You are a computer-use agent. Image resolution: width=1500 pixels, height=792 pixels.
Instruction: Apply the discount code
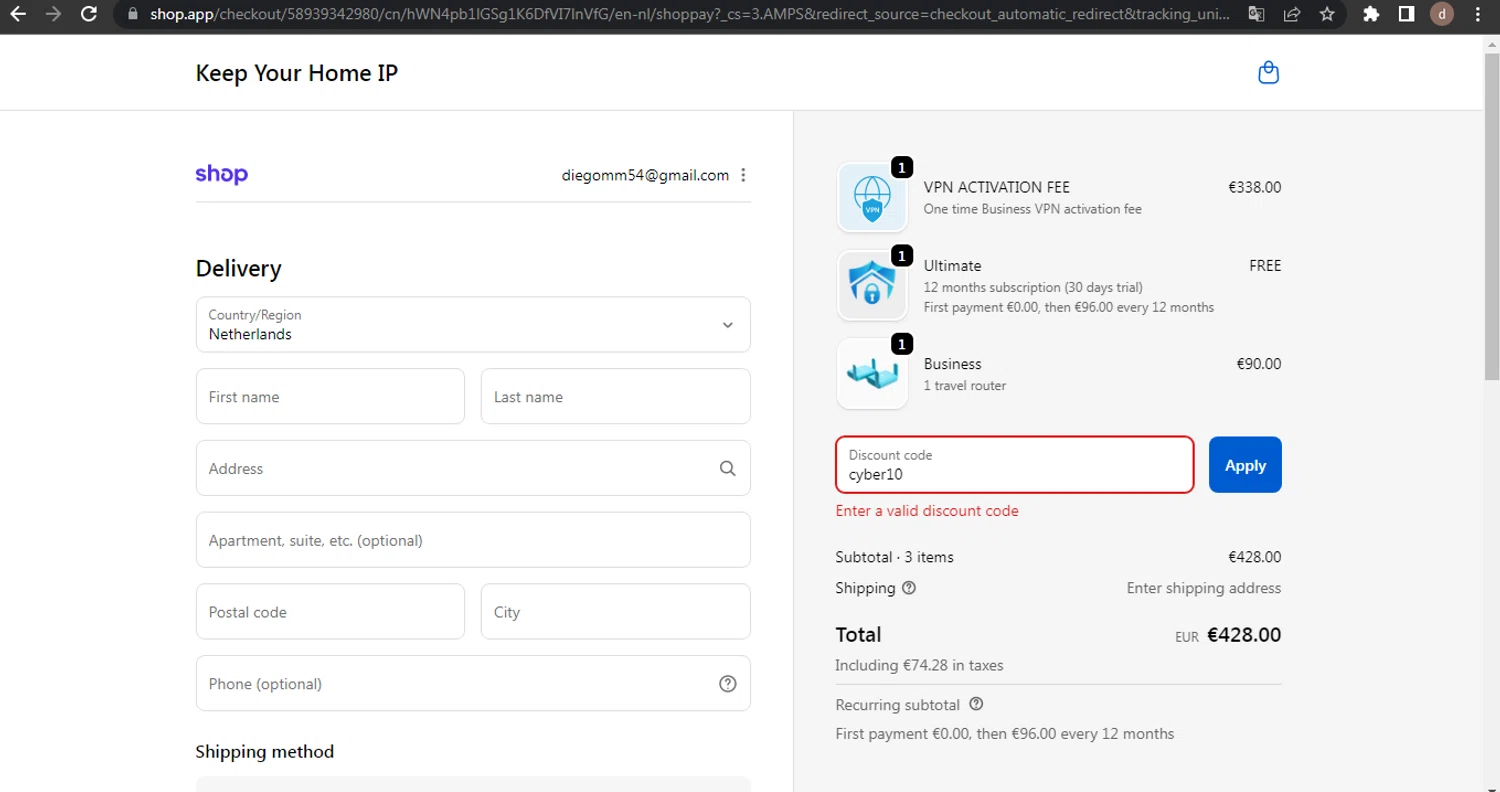1245,465
